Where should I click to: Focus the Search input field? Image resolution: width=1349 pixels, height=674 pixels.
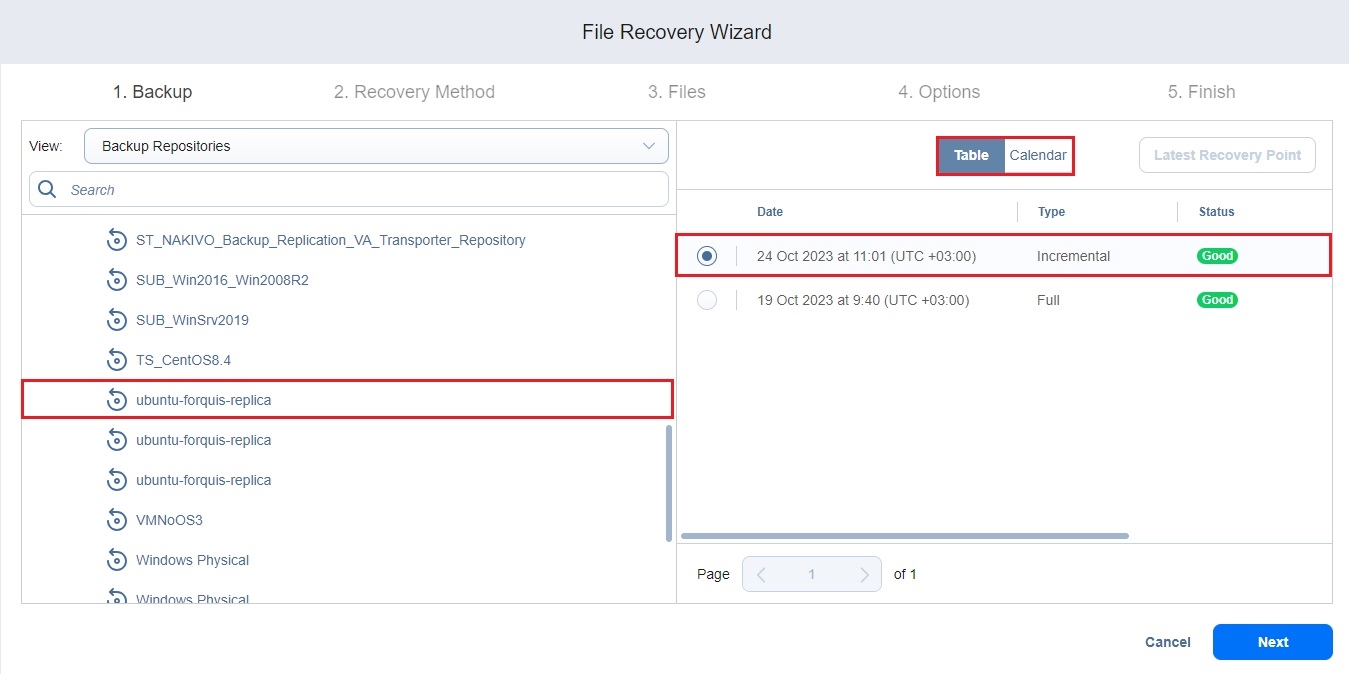point(360,189)
